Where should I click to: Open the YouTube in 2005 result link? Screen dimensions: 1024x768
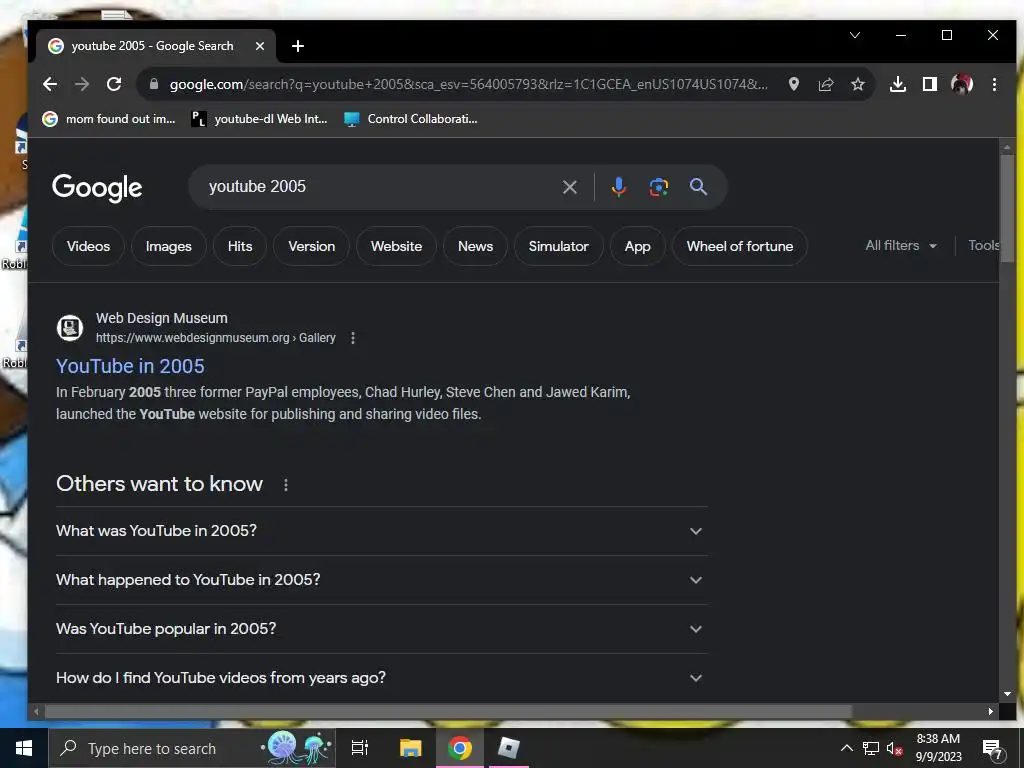click(x=130, y=366)
